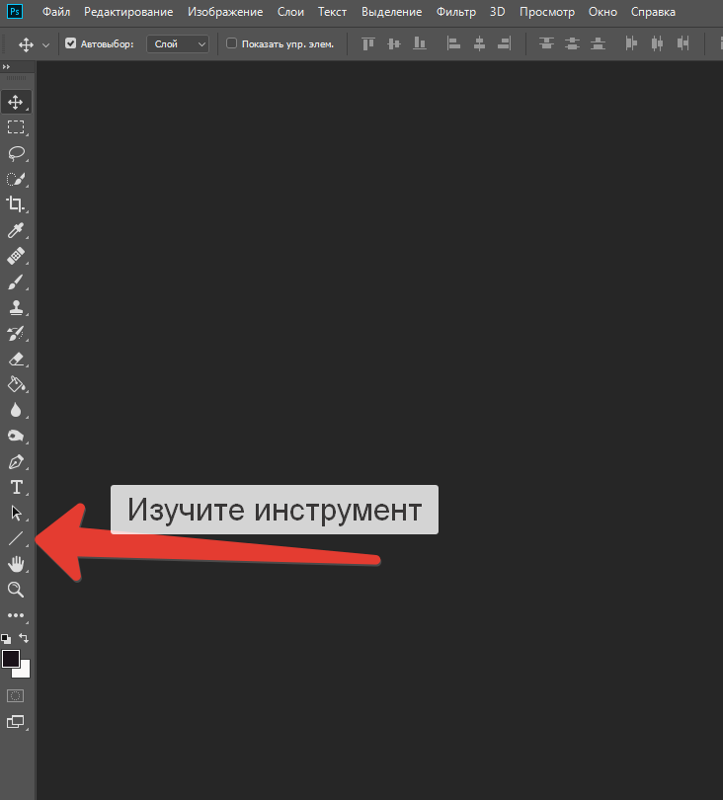Enable Показать упр. элем. checkbox
The height and width of the screenshot is (800, 723).
click(x=231, y=43)
